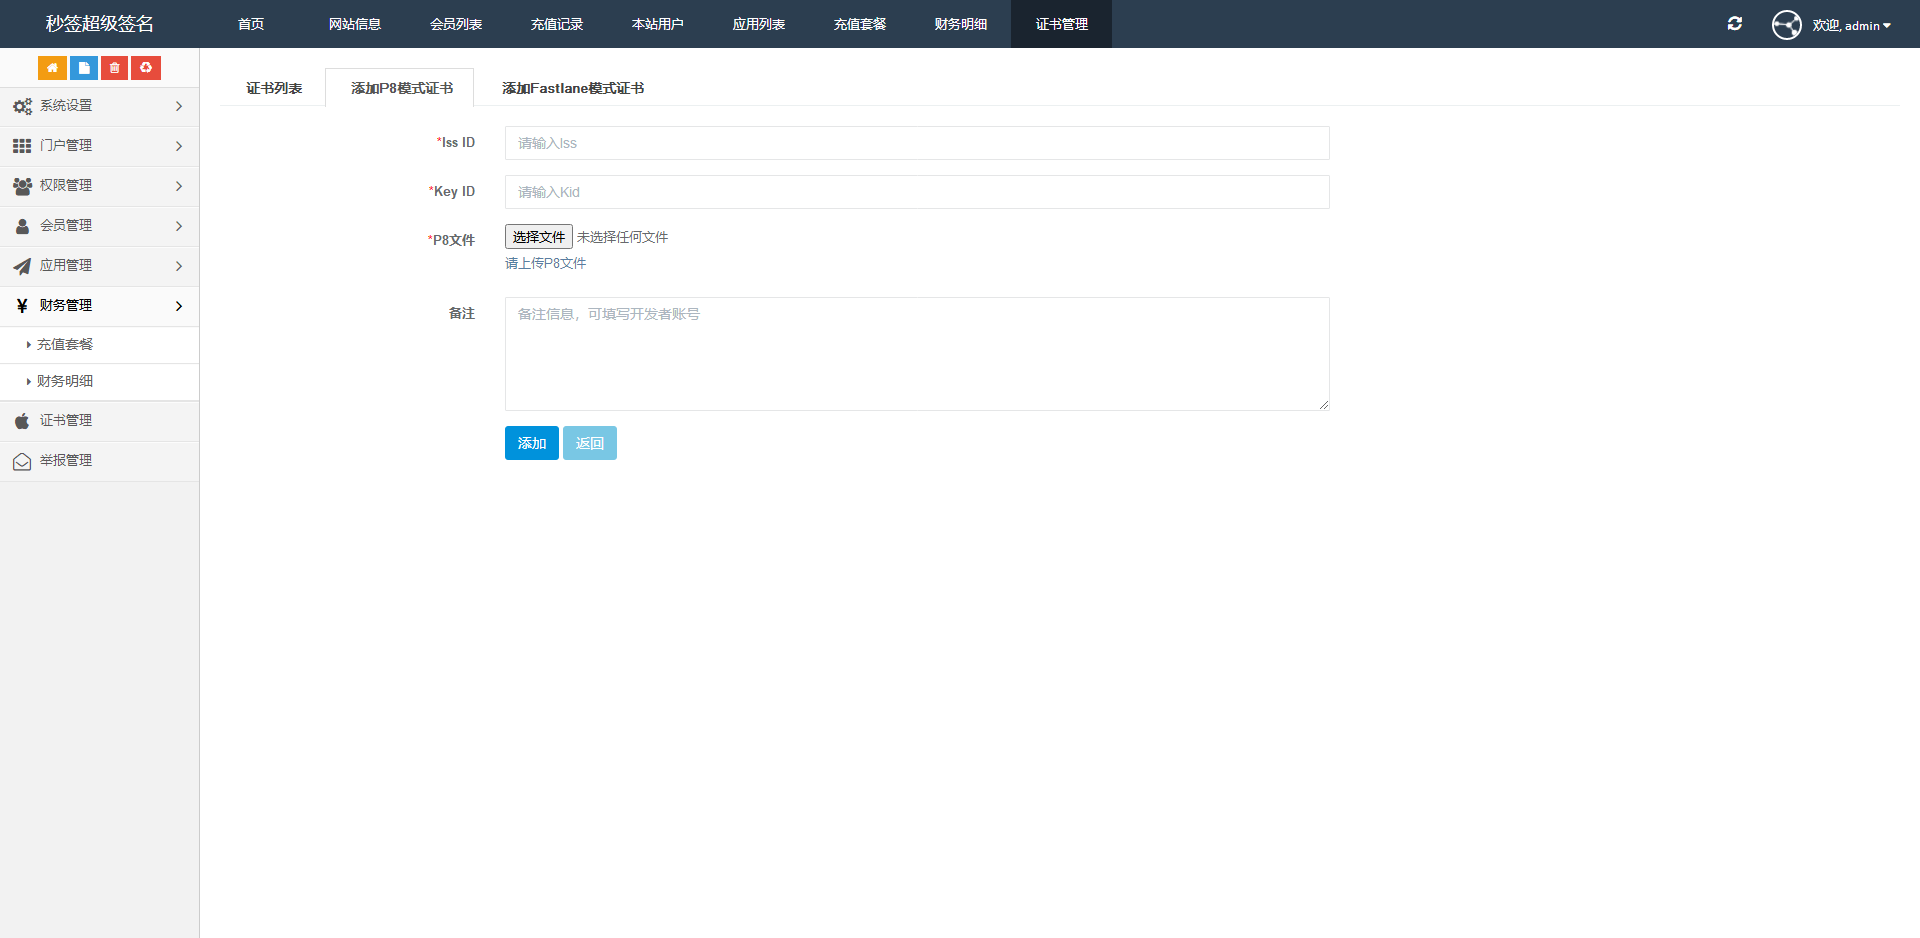
Task: Focus the Iss ID input field
Action: [x=917, y=143]
